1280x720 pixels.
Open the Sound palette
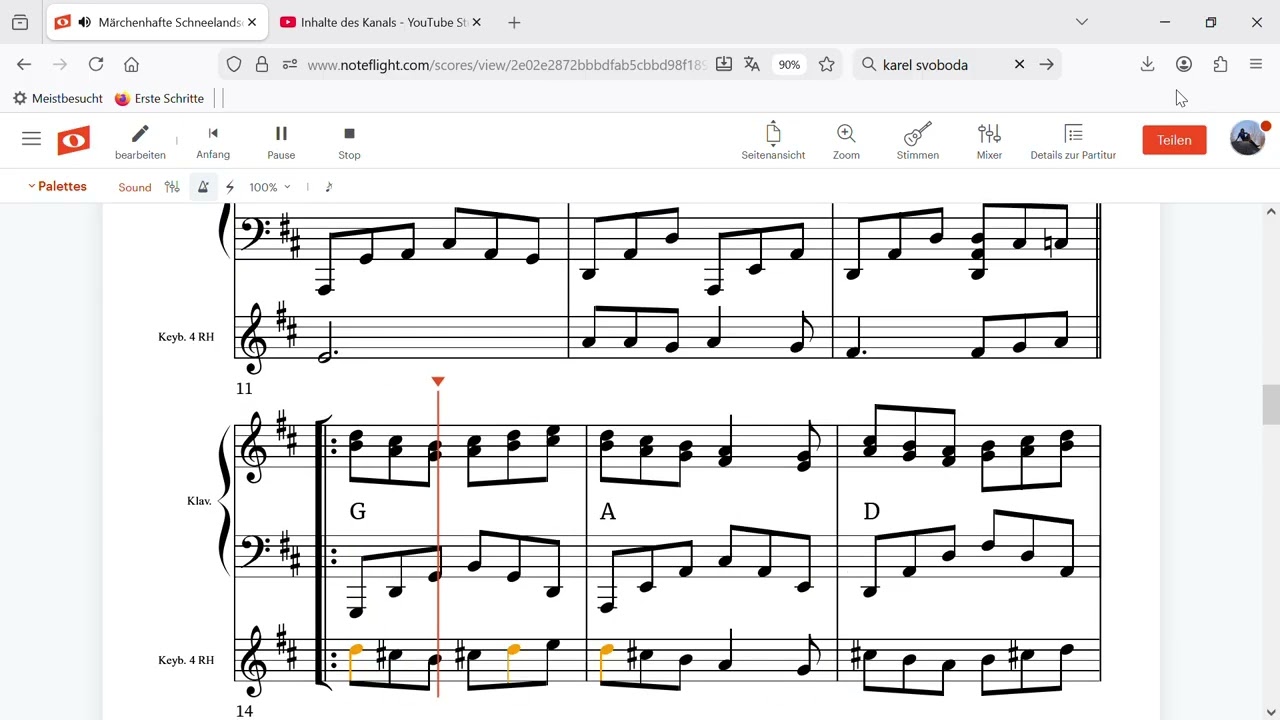click(135, 187)
